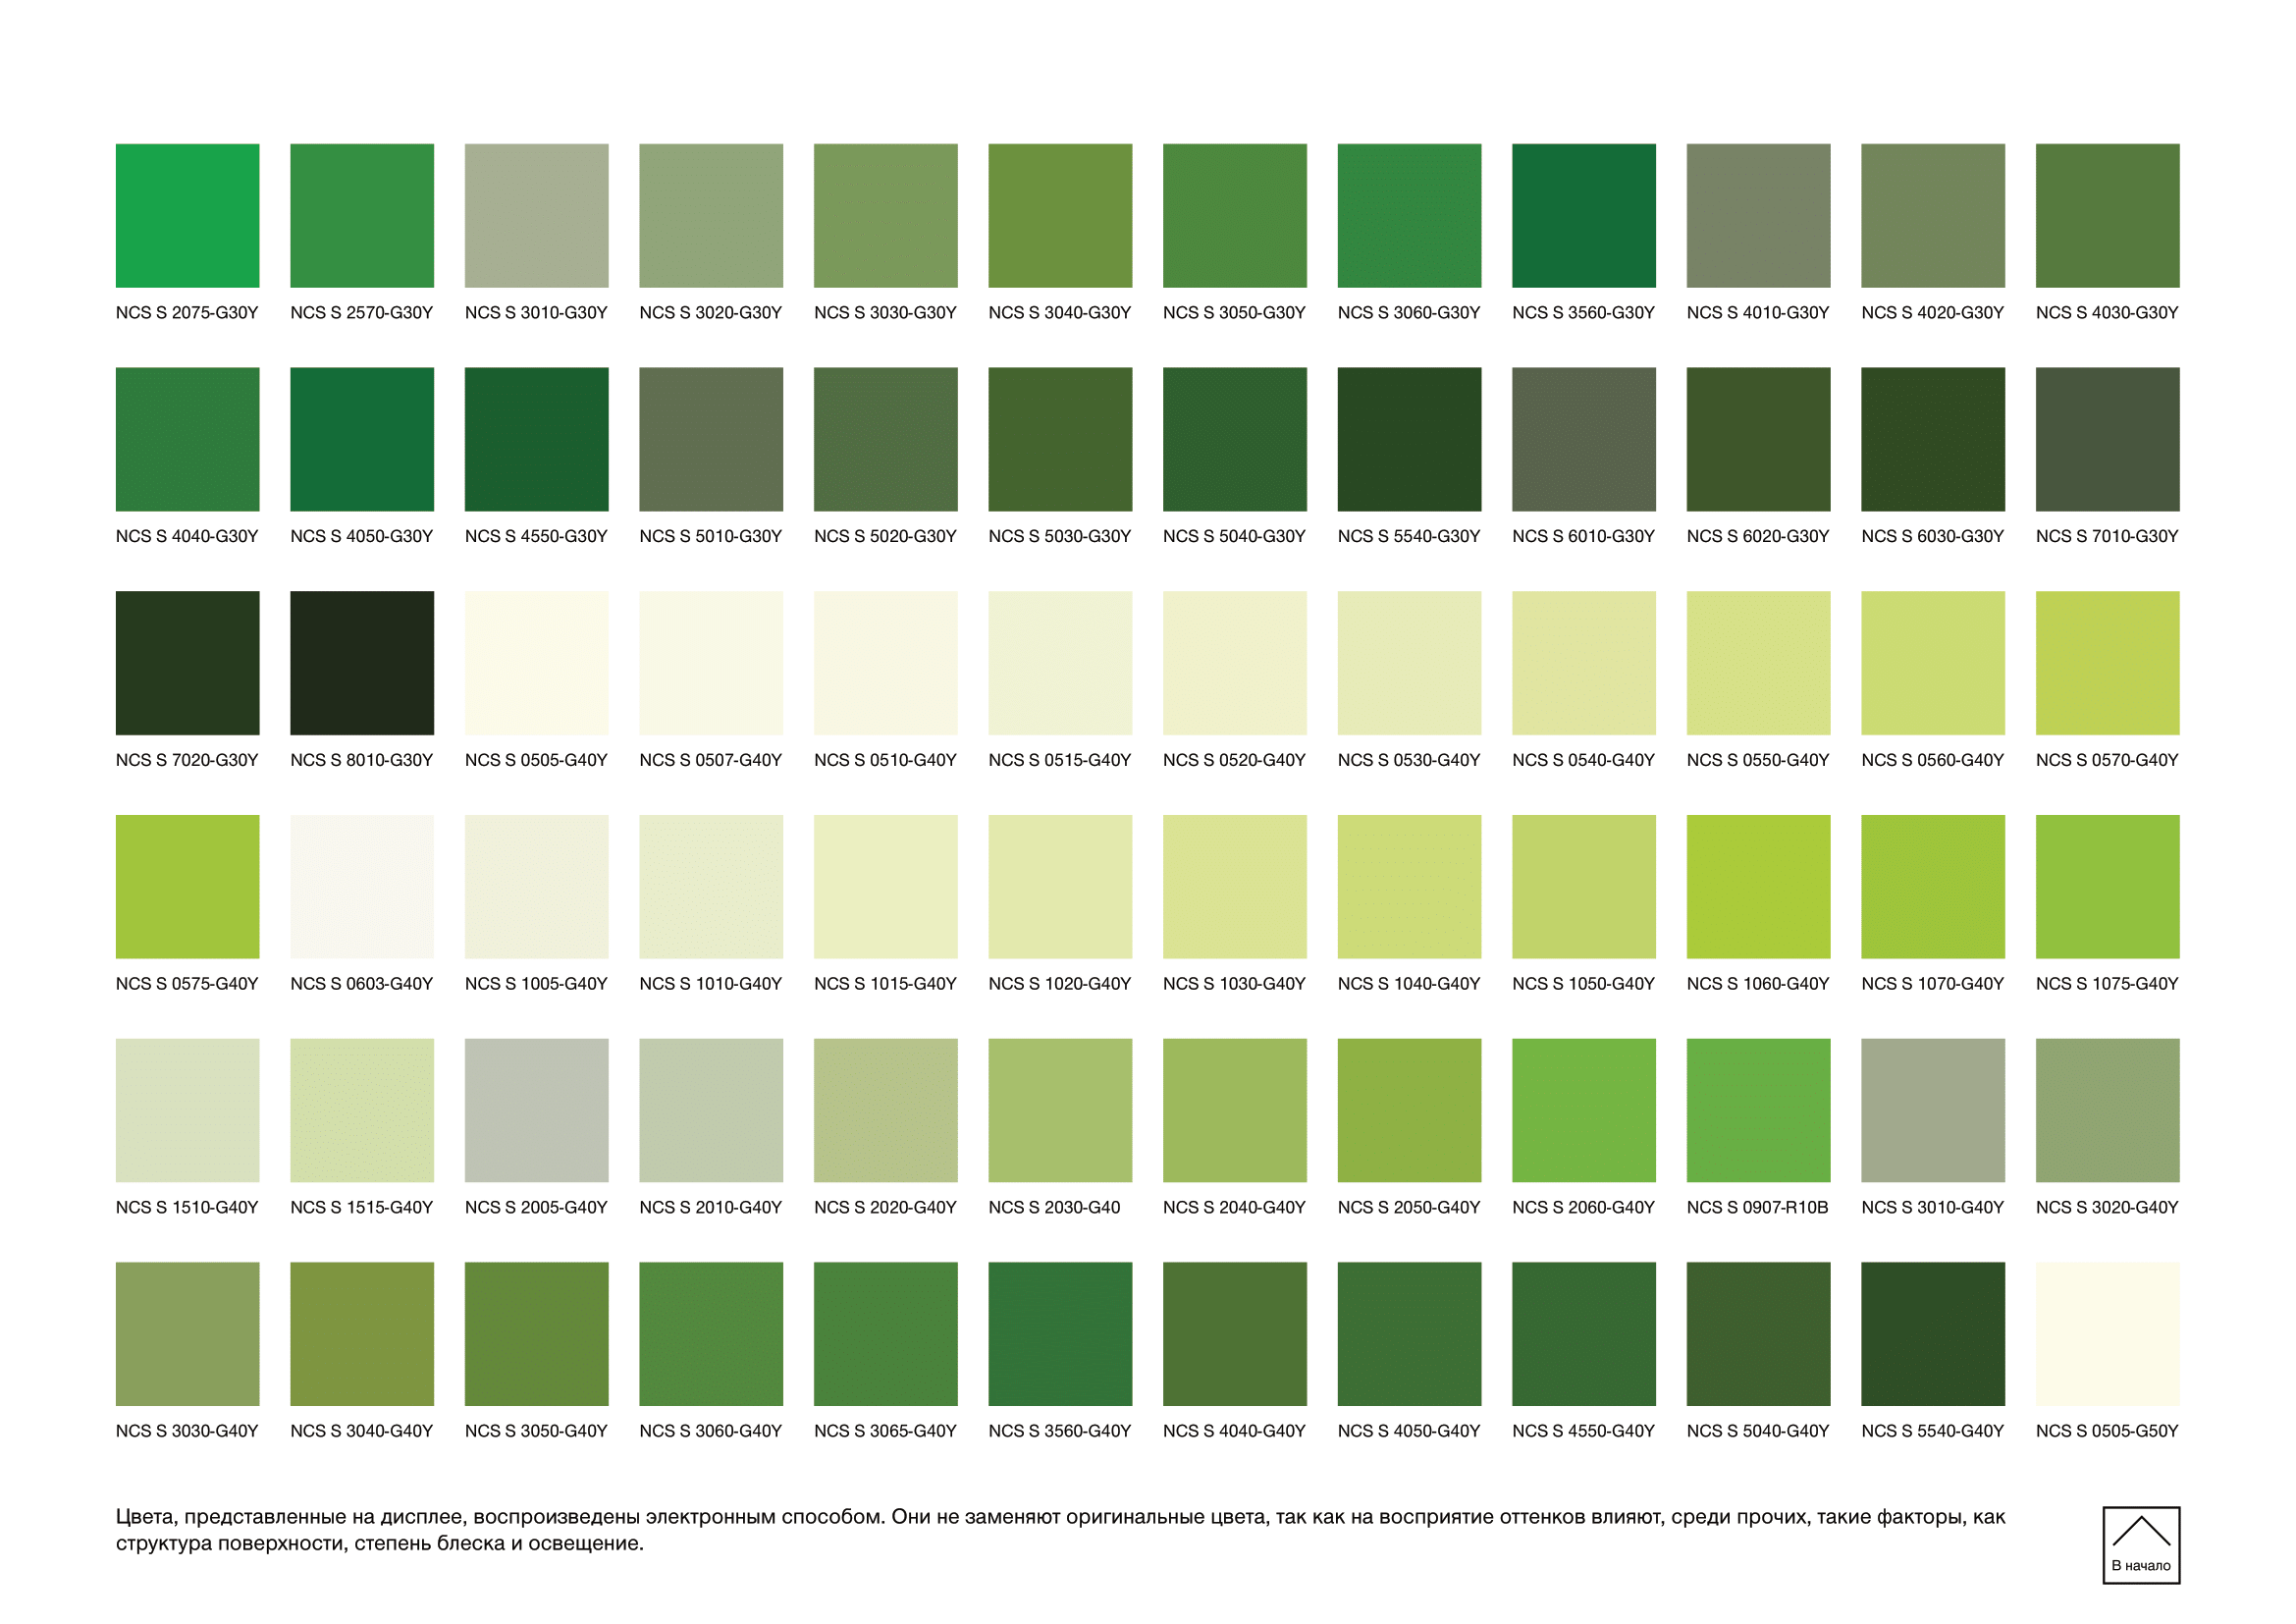Click the label text 'NCS S 5030-G30Y'

(x=1059, y=537)
